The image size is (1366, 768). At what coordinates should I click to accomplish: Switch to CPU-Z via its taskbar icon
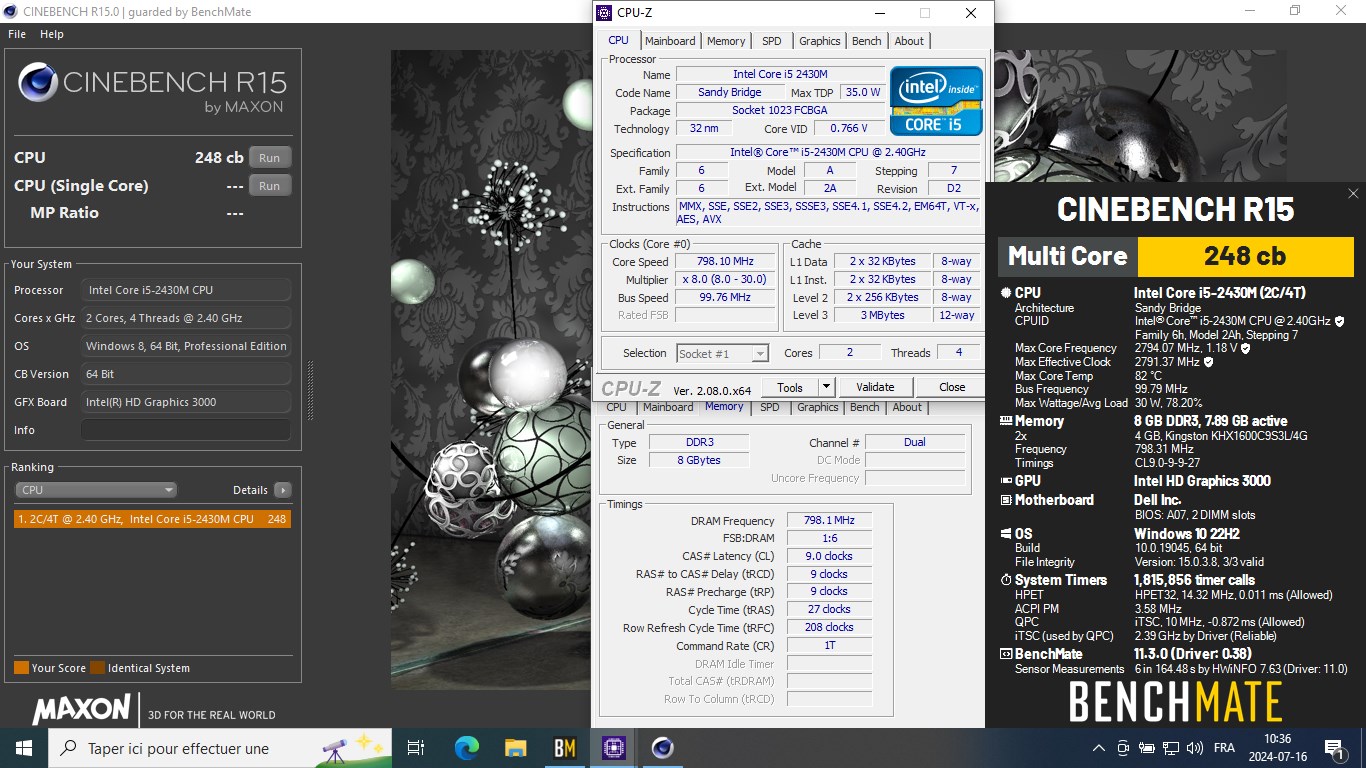(x=613, y=747)
